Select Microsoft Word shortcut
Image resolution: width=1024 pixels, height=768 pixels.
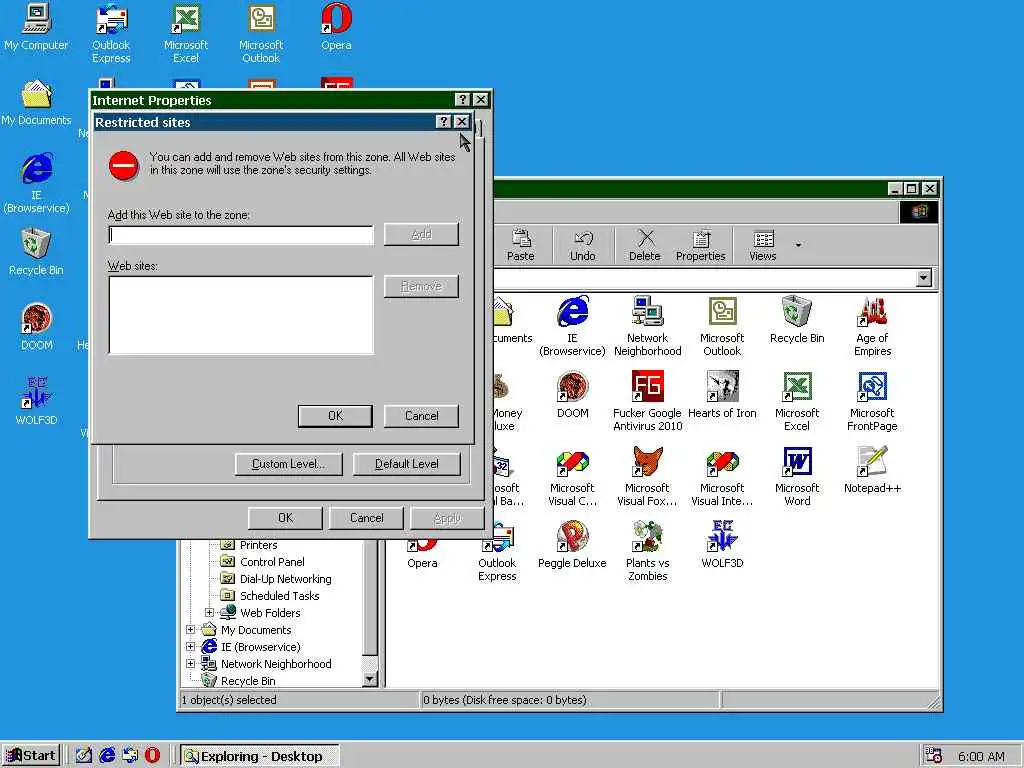pyautogui.click(x=797, y=476)
